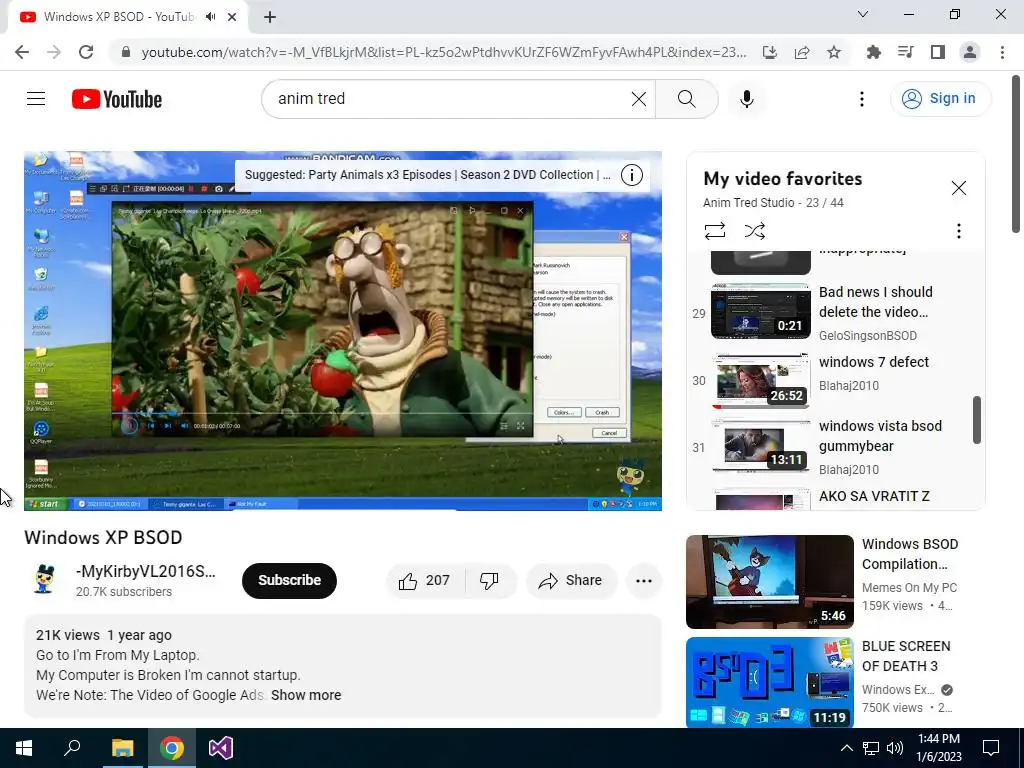The height and width of the screenshot is (768, 1024).
Task: Click the Memes On My PC channel name
Action: click(x=909, y=588)
